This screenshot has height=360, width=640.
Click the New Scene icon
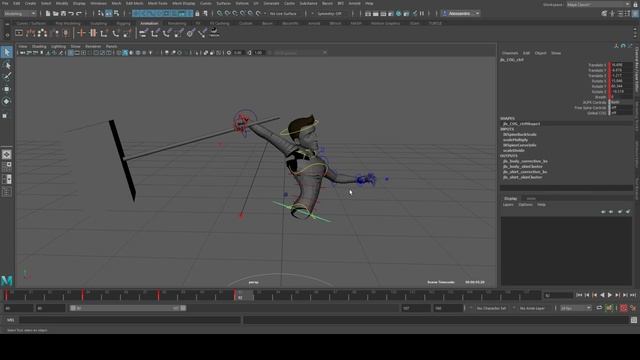(48, 13)
